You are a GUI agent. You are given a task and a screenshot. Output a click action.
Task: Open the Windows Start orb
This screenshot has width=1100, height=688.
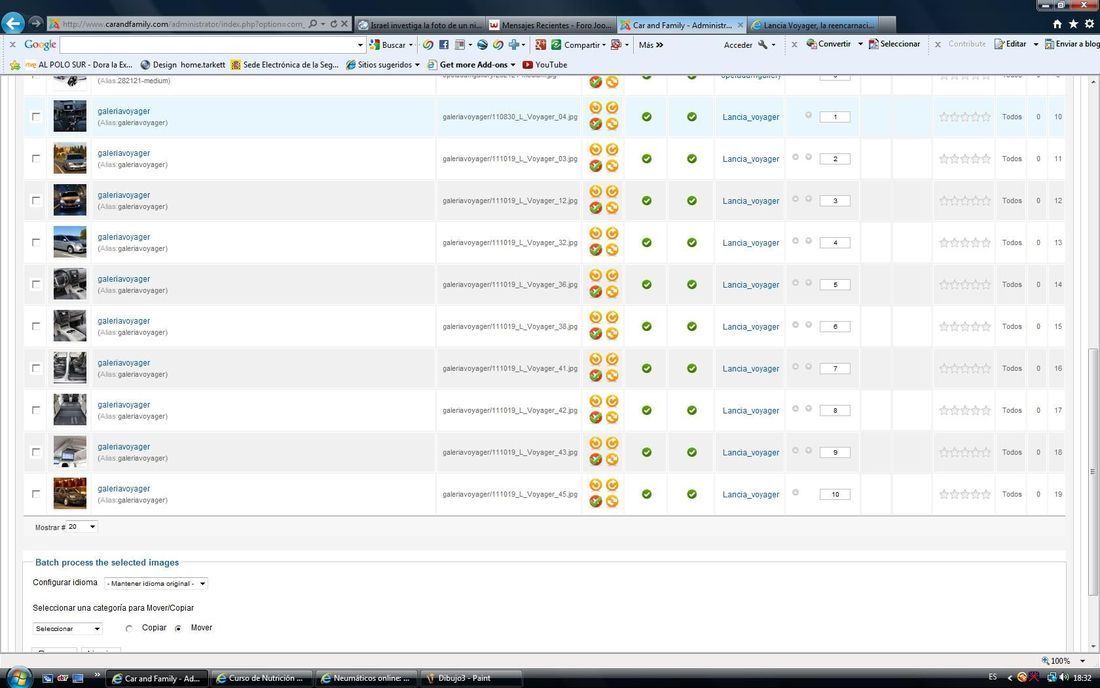pos(17,677)
